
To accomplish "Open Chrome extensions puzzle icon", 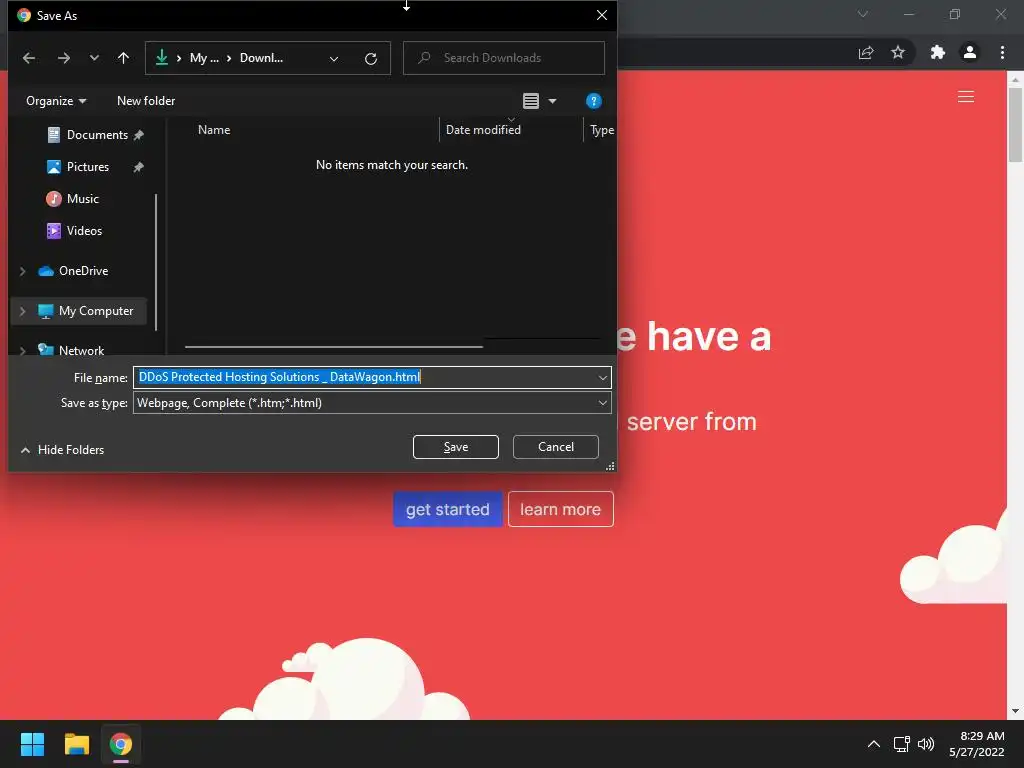I will click(x=938, y=53).
